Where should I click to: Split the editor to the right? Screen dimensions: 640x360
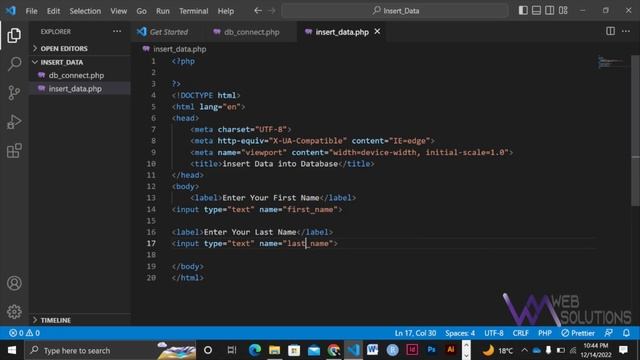[610, 31]
